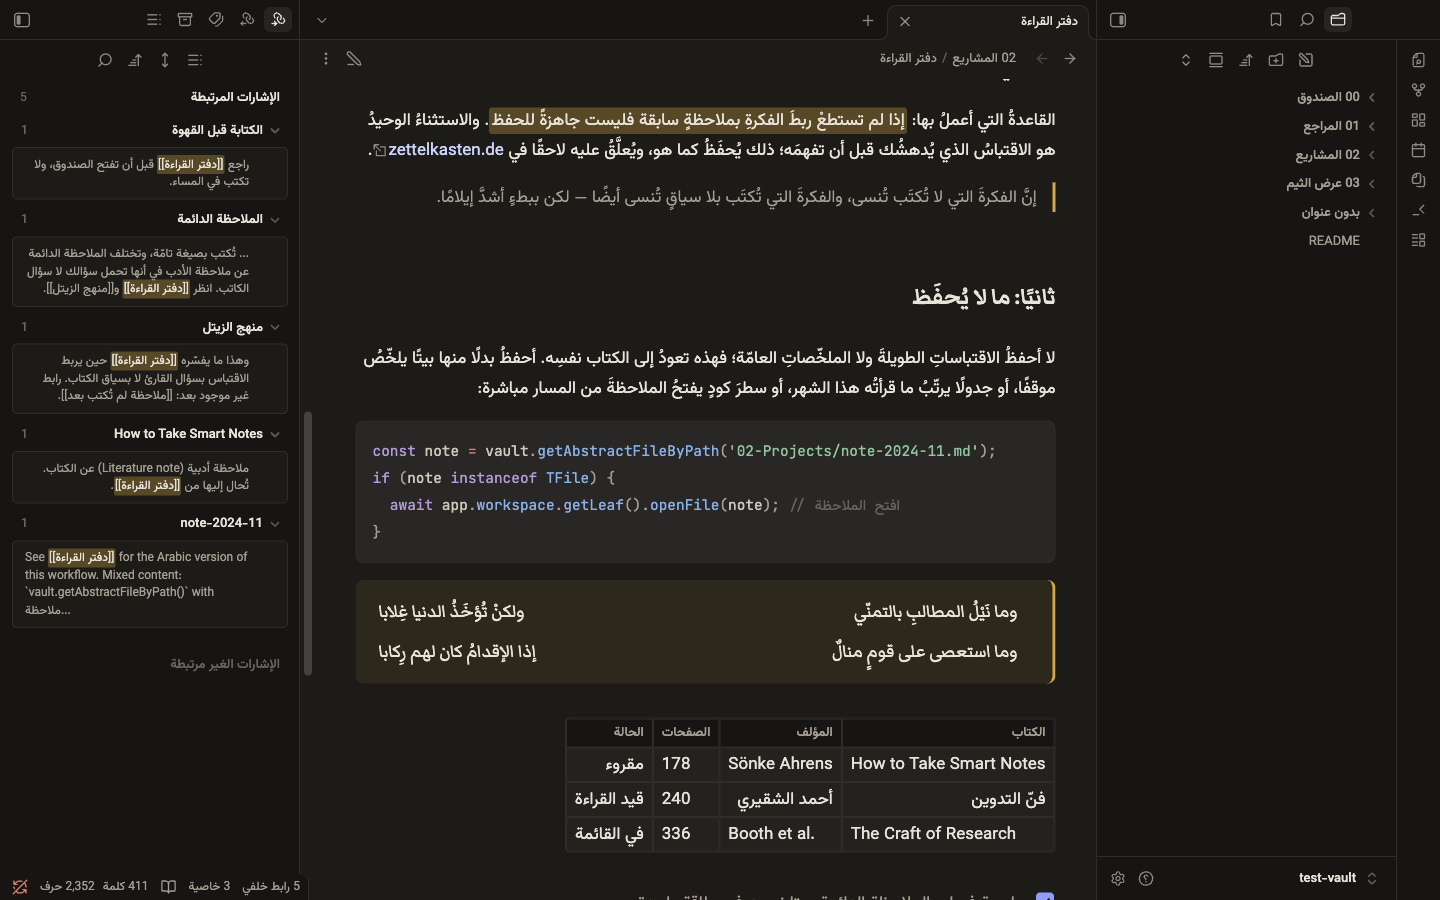Open the Tags pane icon
This screenshot has height=900, width=1440.
[216, 20]
